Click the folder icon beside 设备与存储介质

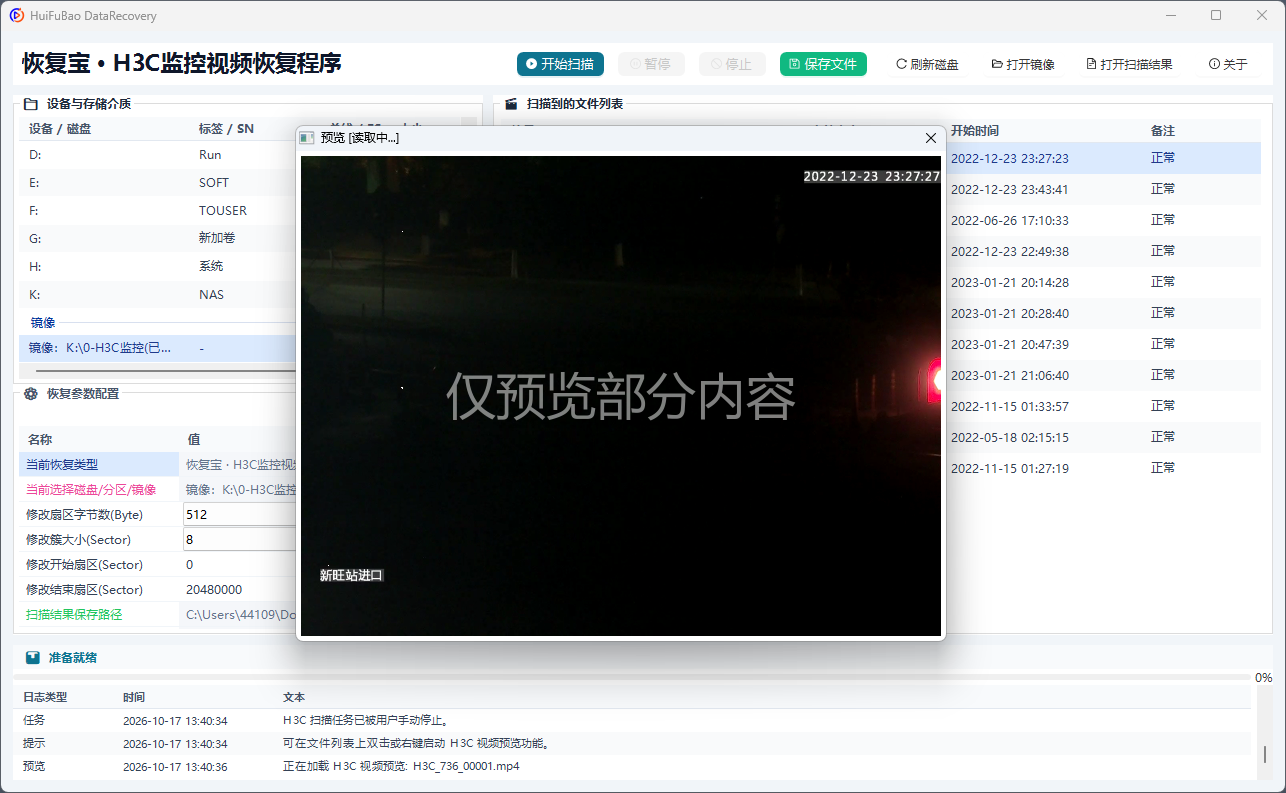[30, 103]
